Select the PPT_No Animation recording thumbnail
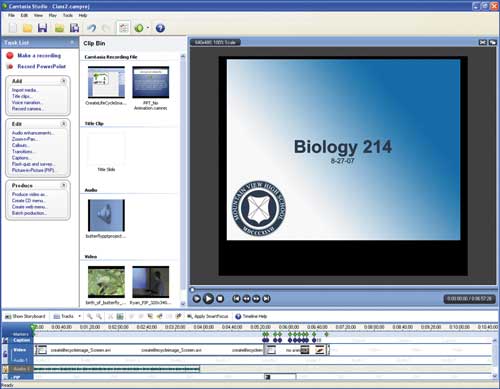500x389 pixels. [151, 82]
